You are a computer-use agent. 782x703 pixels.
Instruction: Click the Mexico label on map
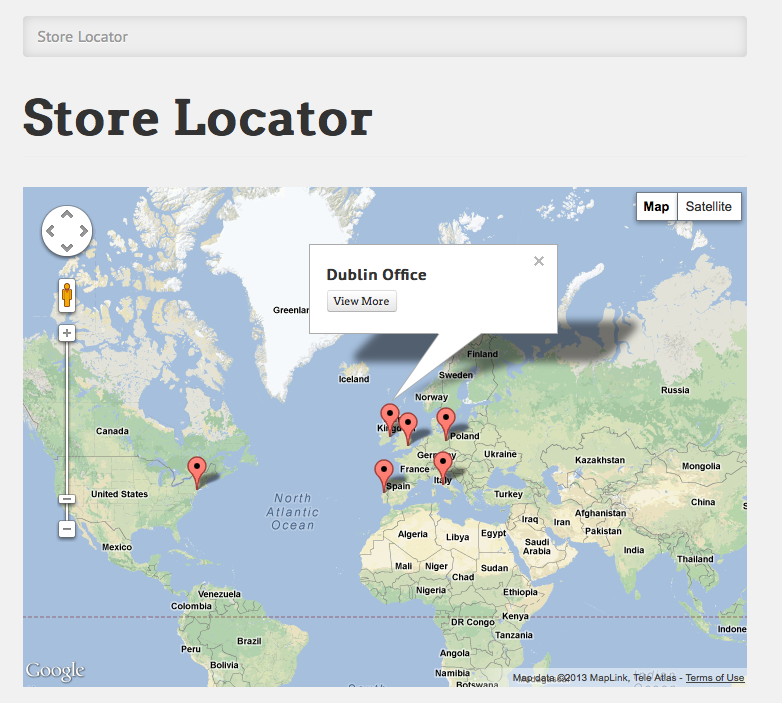(117, 547)
